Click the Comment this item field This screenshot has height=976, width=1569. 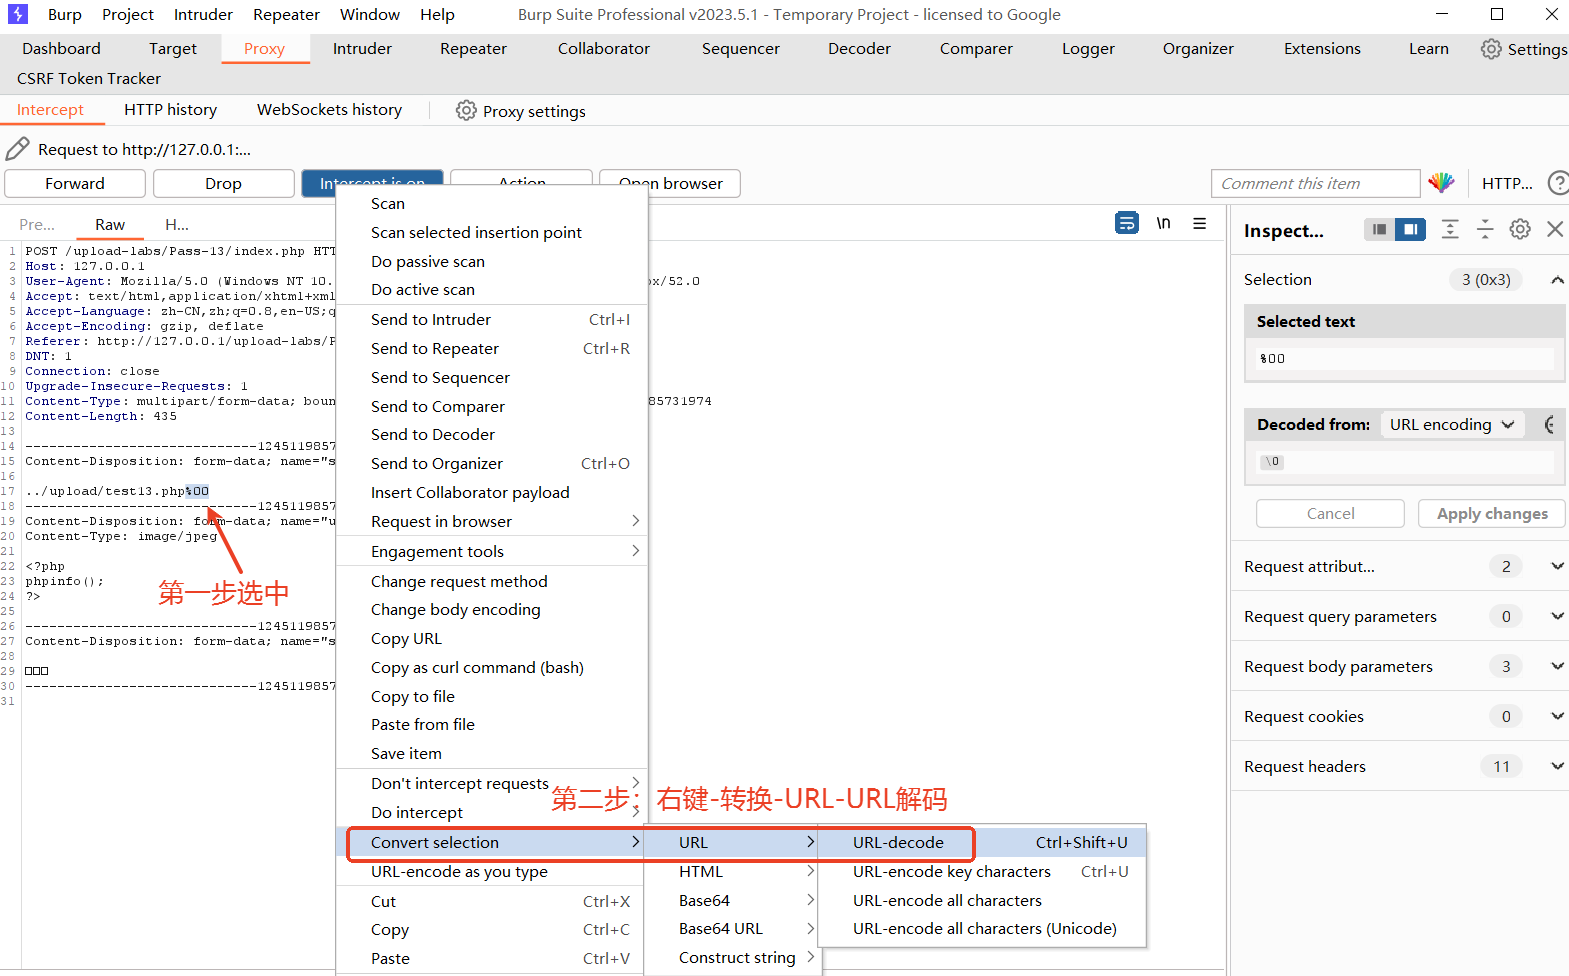pos(1315,183)
